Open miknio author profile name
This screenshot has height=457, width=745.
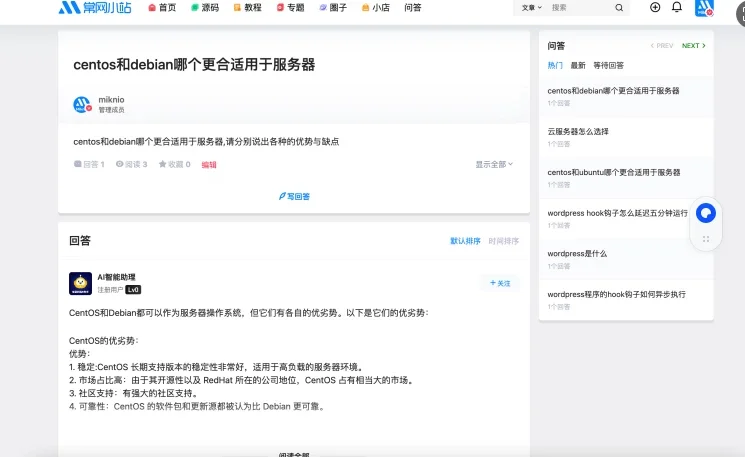coord(111,99)
